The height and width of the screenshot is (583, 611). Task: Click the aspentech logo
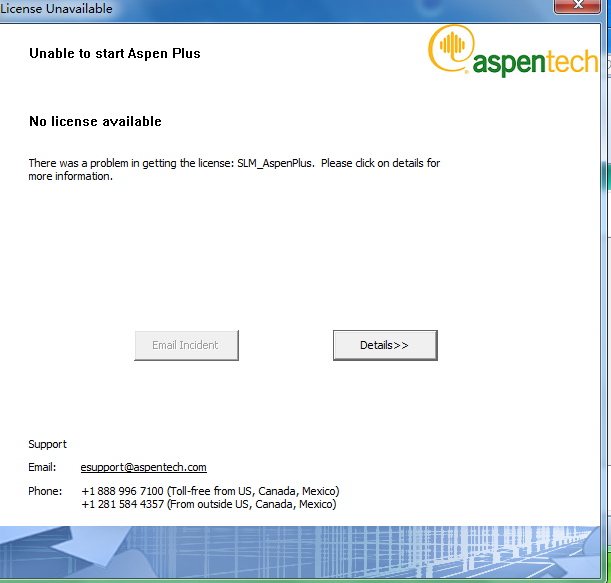pos(513,51)
